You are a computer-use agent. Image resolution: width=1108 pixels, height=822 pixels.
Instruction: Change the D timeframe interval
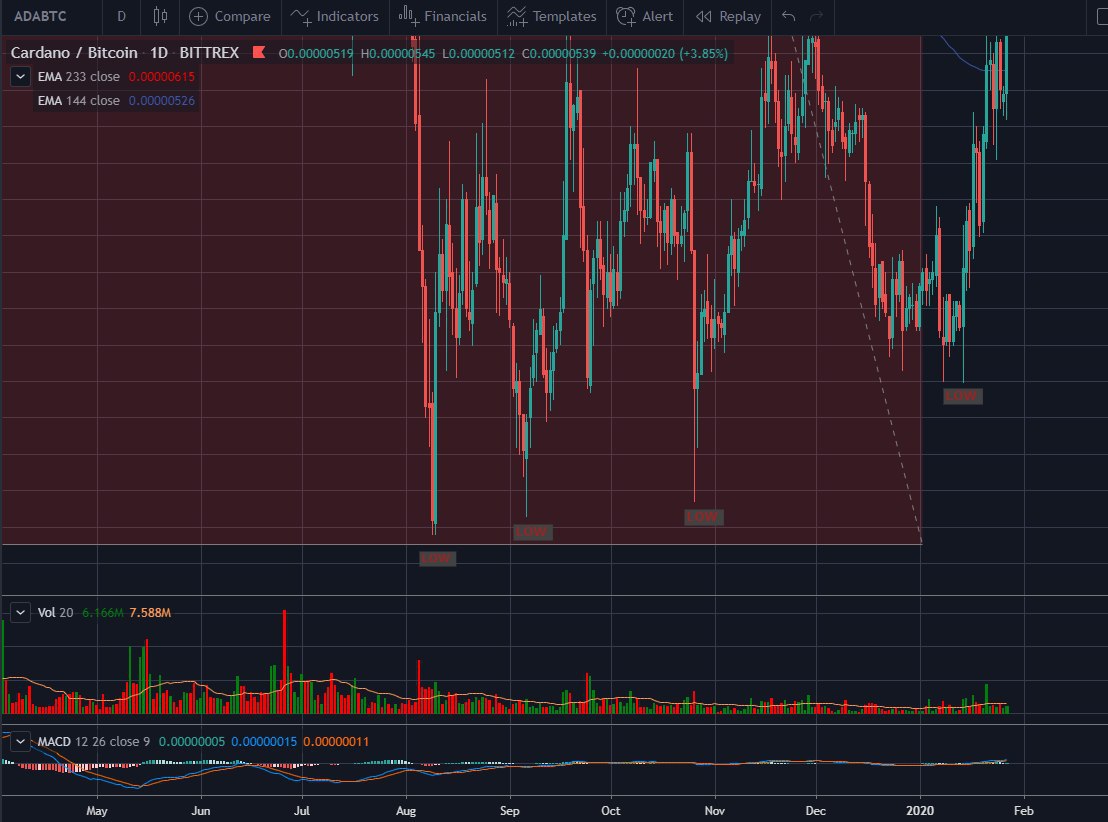[122, 16]
